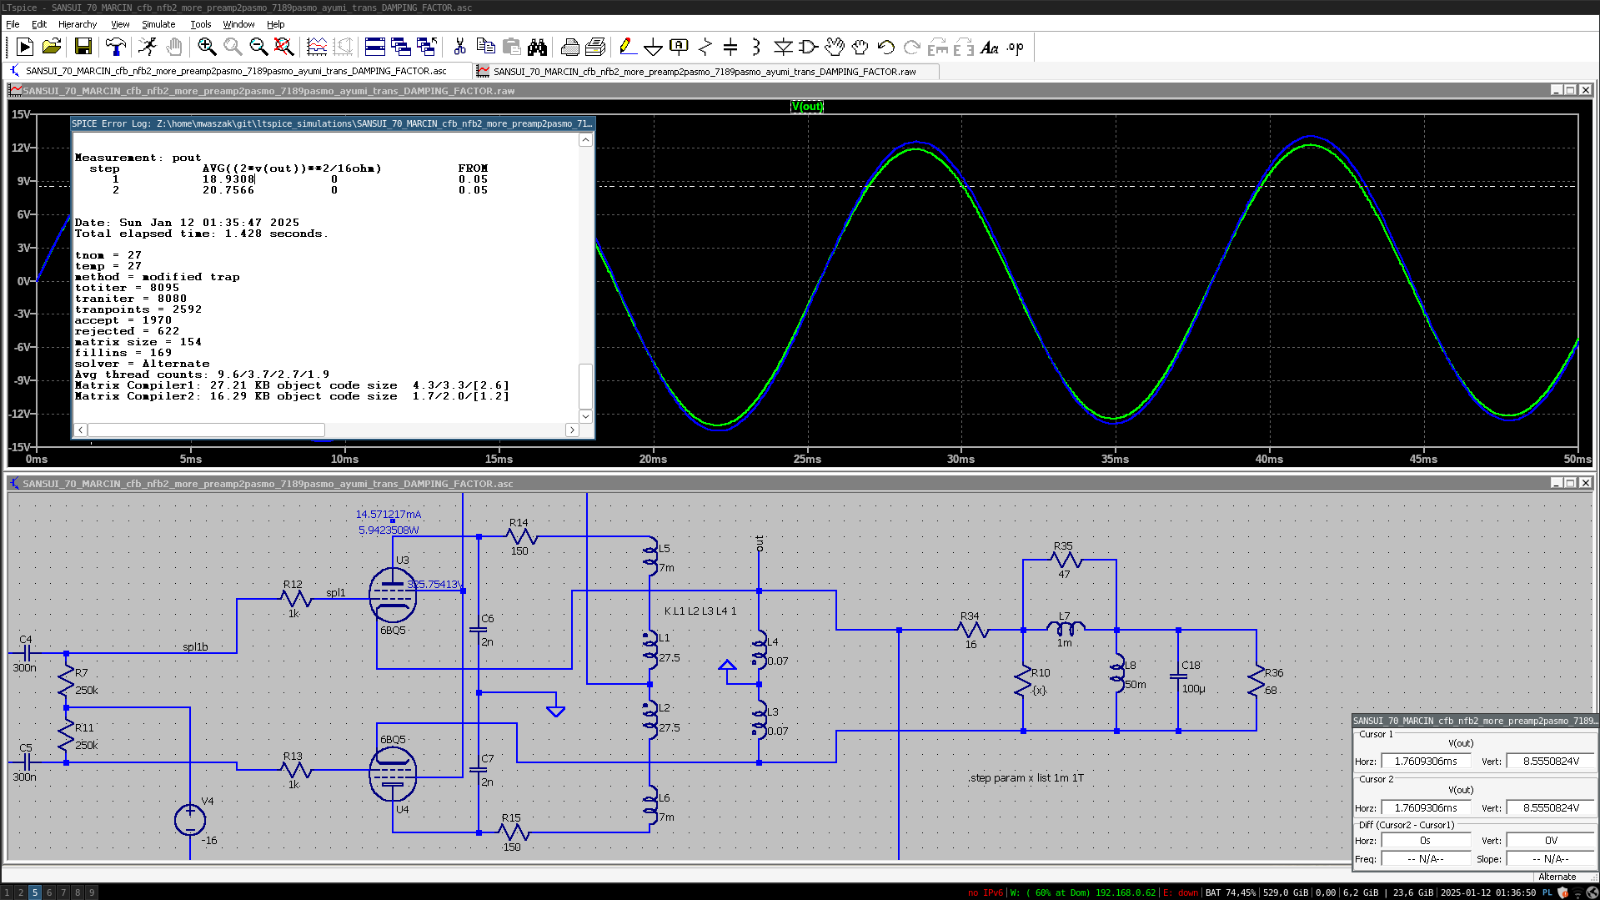Click the K L1 L2 L3 L4 1 directive

point(700,611)
